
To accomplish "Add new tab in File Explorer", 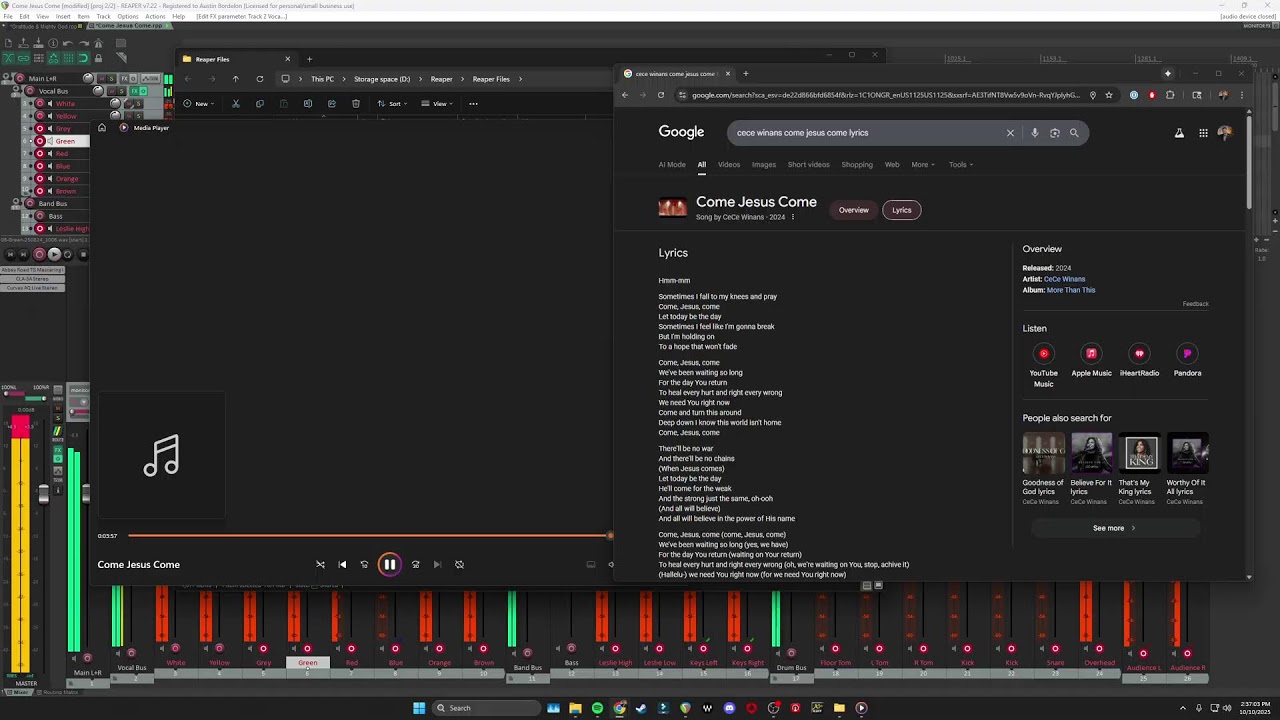I will click(309, 59).
